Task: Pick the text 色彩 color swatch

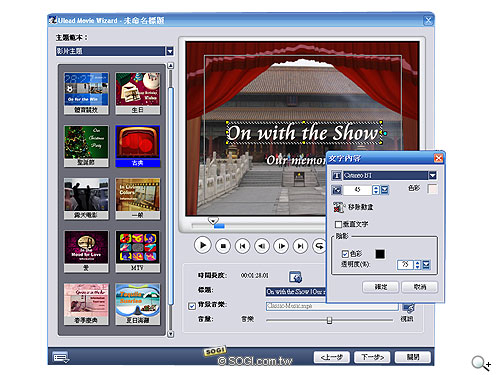Action: pyautogui.click(x=432, y=189)
